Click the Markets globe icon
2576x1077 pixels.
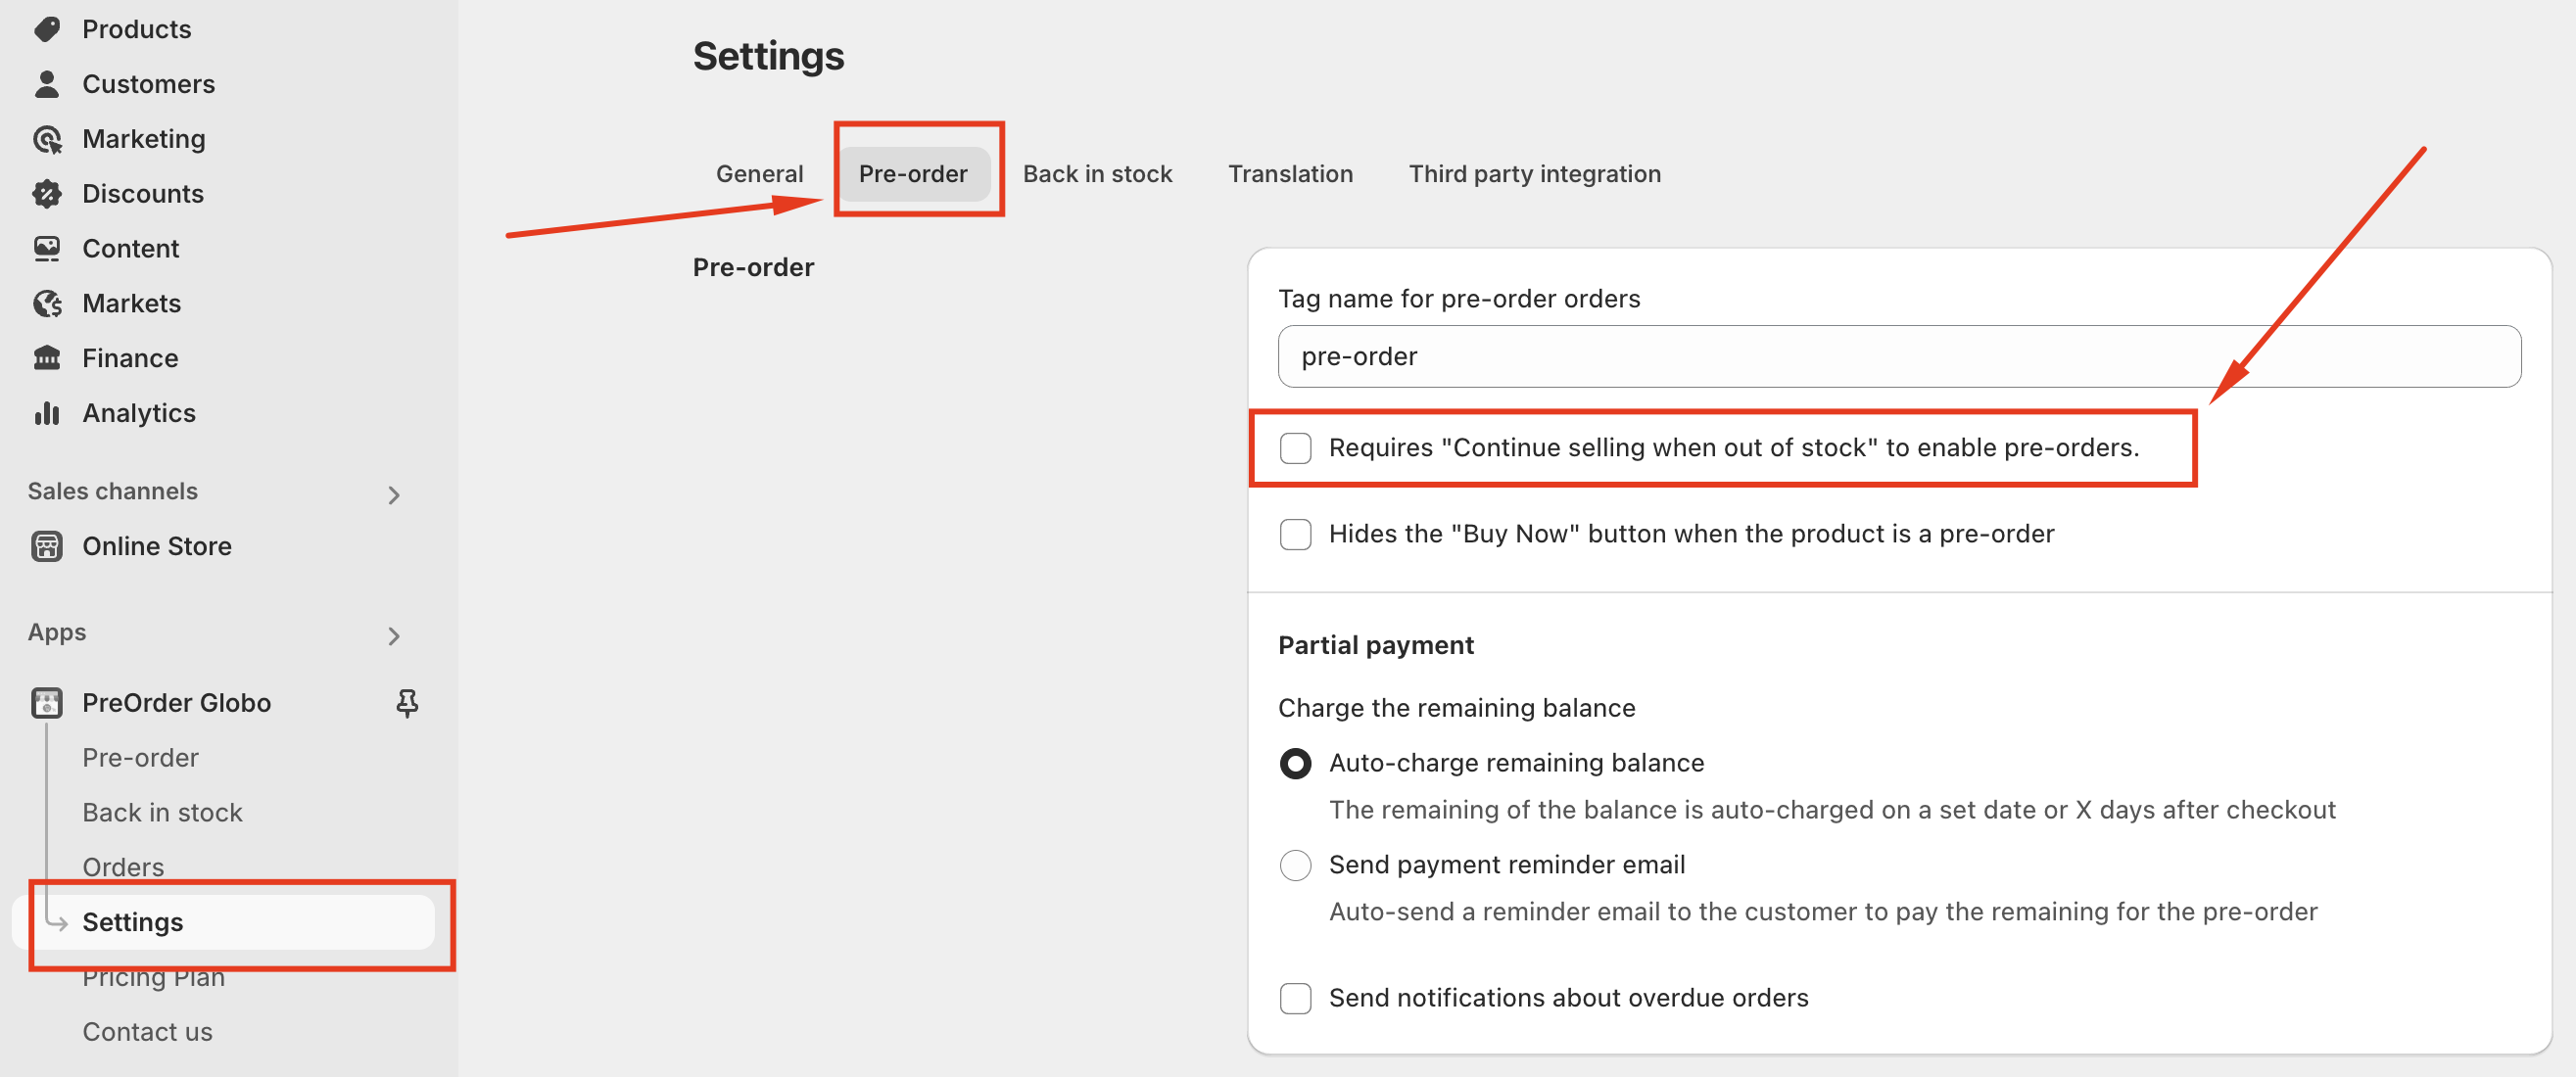[46, 303]
